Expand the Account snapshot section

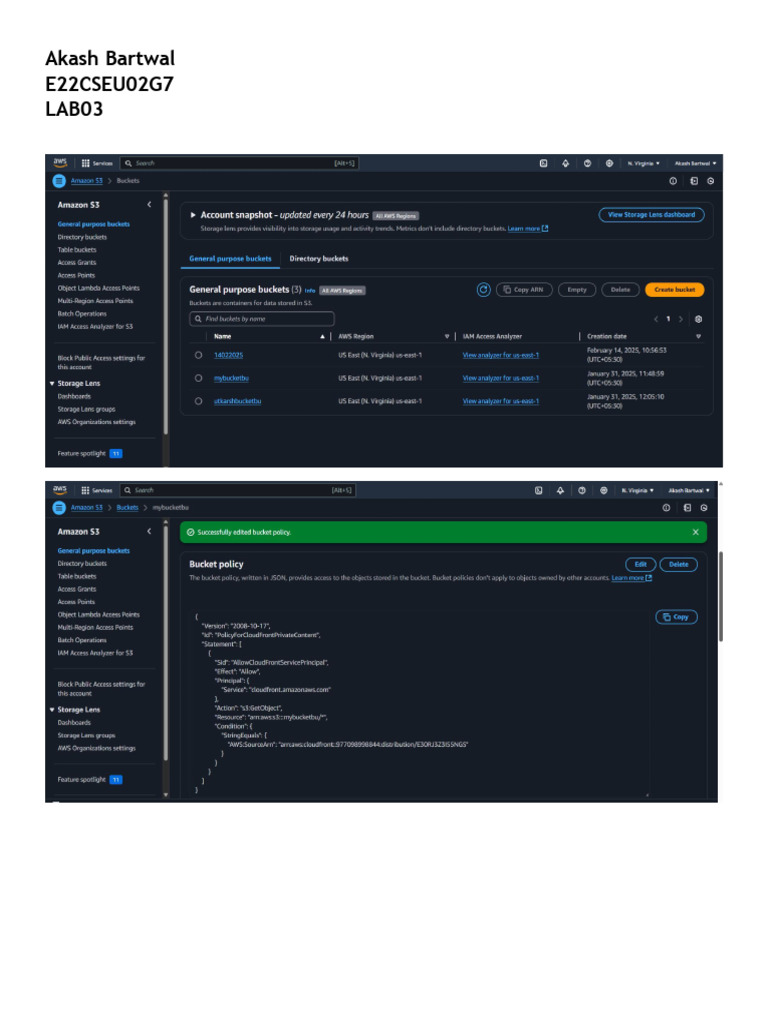[x=193, y=215]
